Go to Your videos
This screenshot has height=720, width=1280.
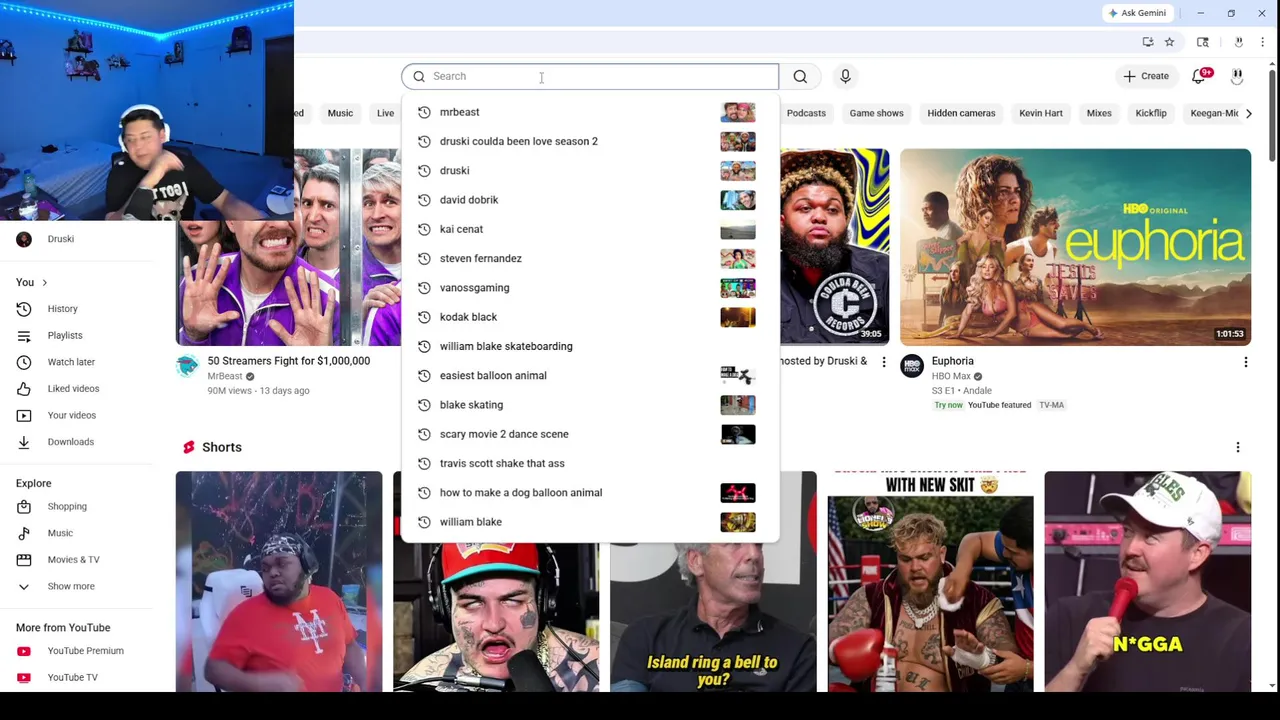pos(76,415)
